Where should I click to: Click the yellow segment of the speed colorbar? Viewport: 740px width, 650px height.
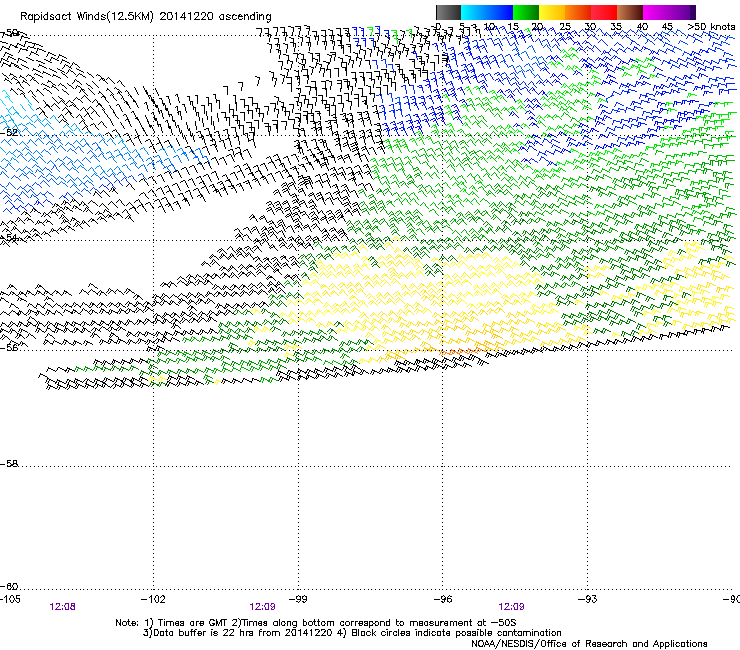pyautogui.click(x=552, y=12)
